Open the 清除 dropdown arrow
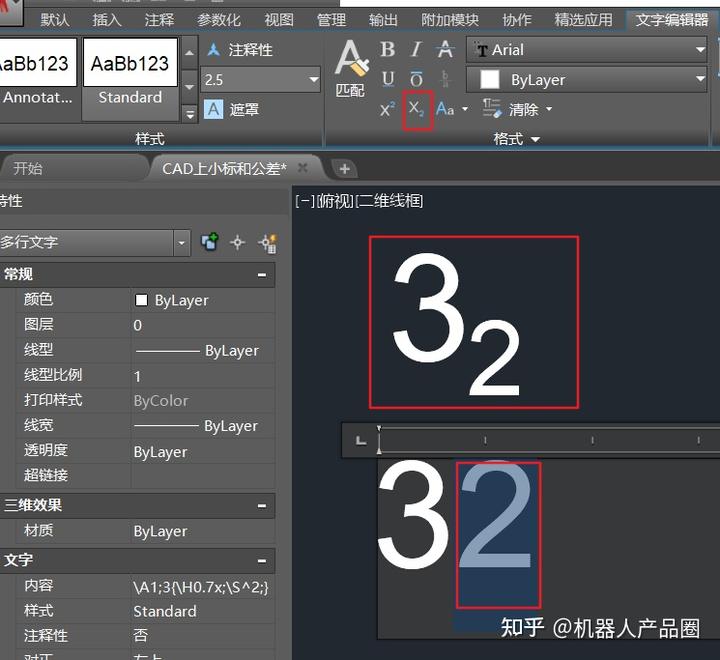 coord(549,109)
